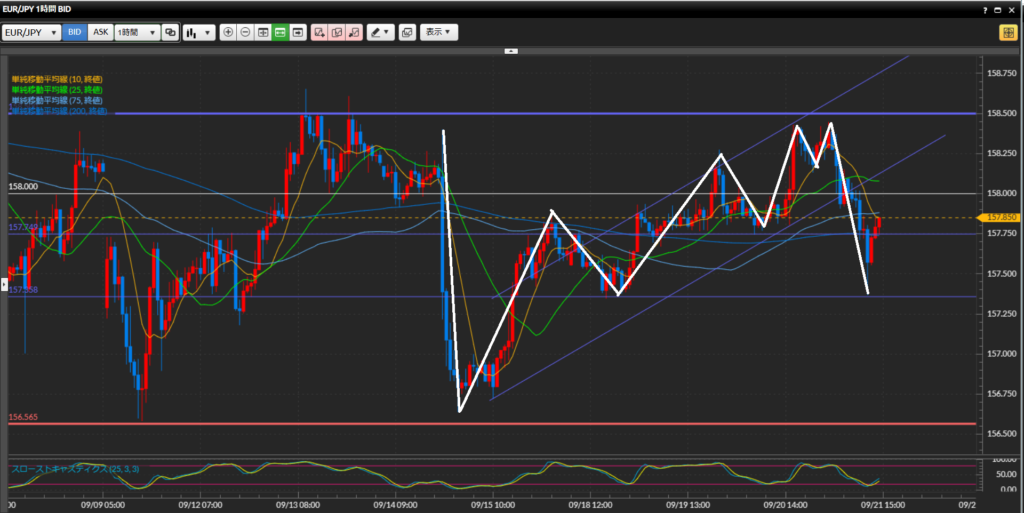This screenshot has width=1024, height=513.
Task: Select the 単純移動平均線 (10, 終値) indicator label
Action: [x=56, y=79]
